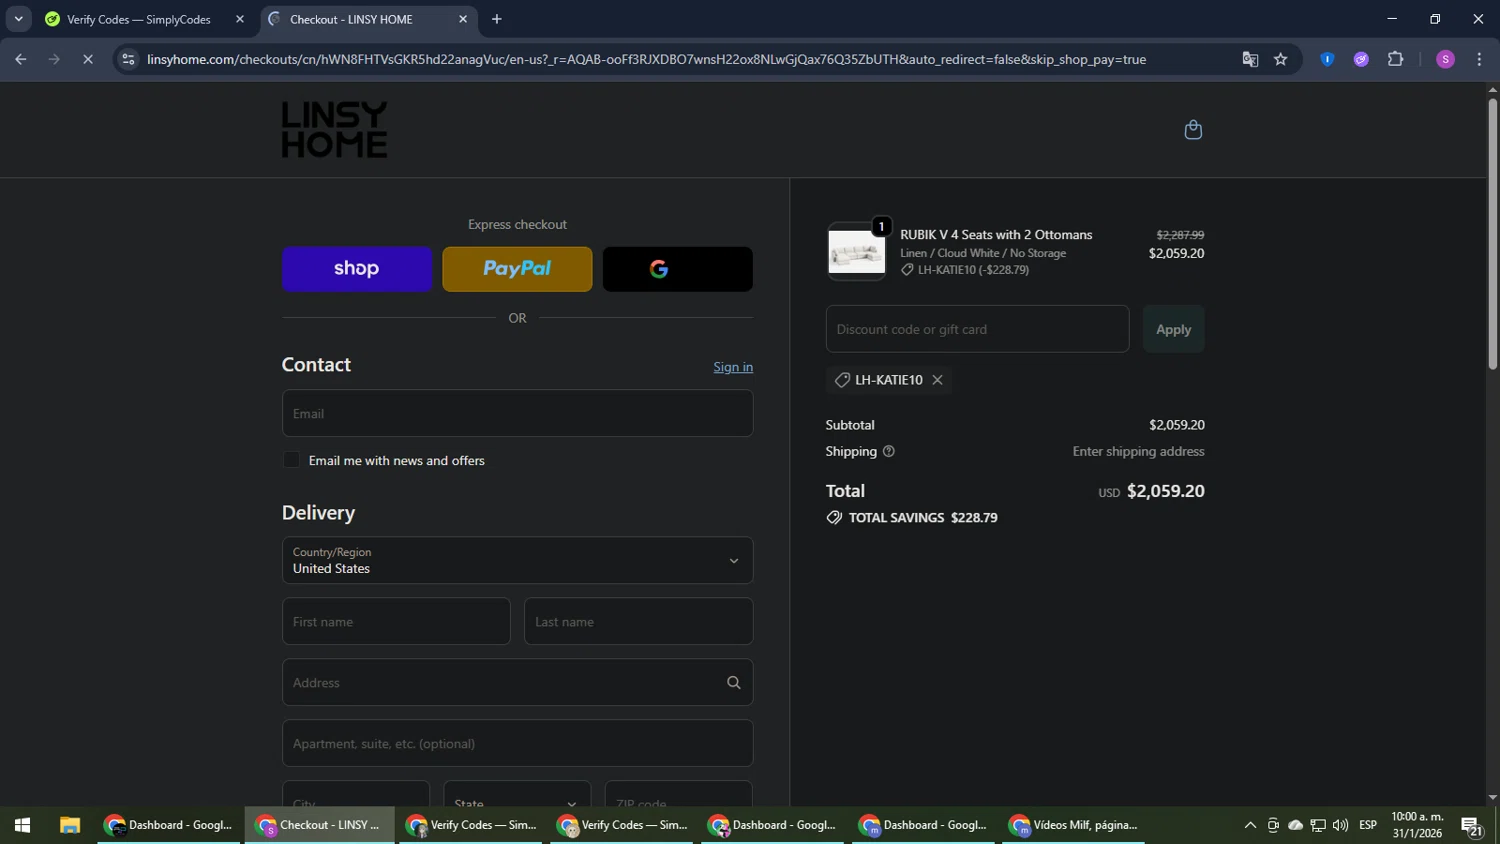Stop loading the page
Screen dimensions: 1500x844
coord(88,60)
